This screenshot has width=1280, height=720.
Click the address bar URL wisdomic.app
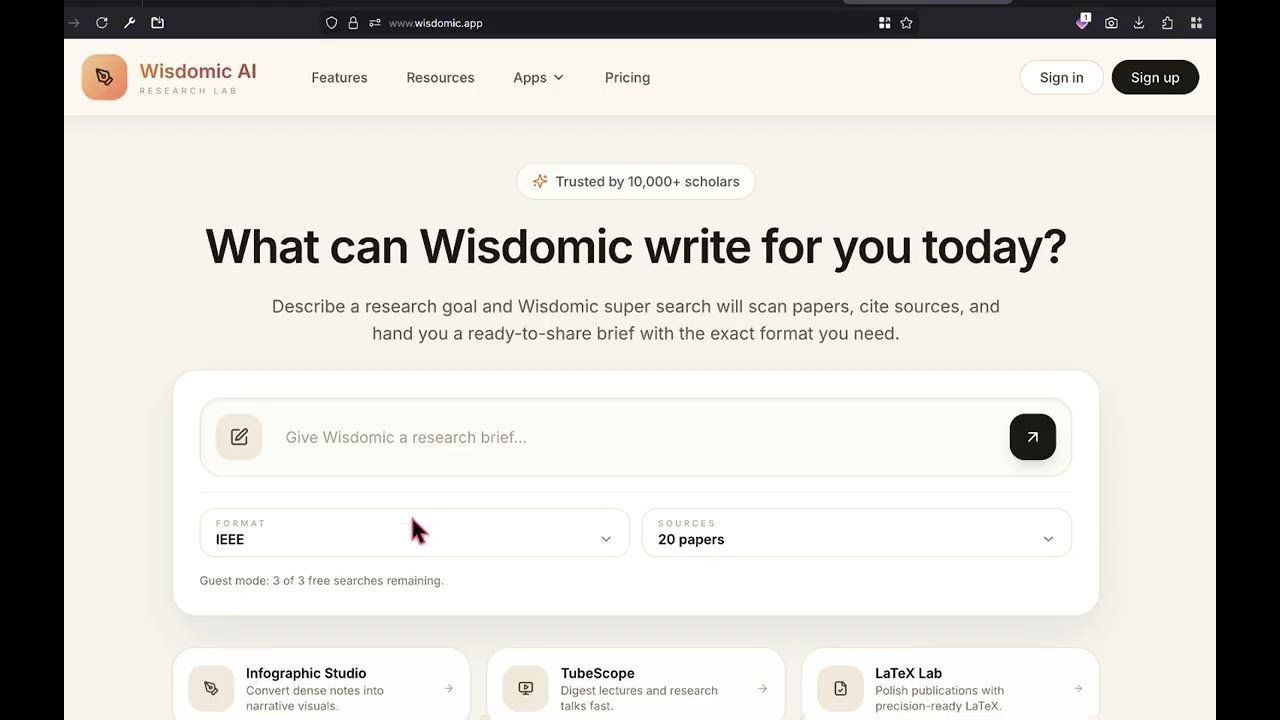pyautogui.click(x=435, y=23)
